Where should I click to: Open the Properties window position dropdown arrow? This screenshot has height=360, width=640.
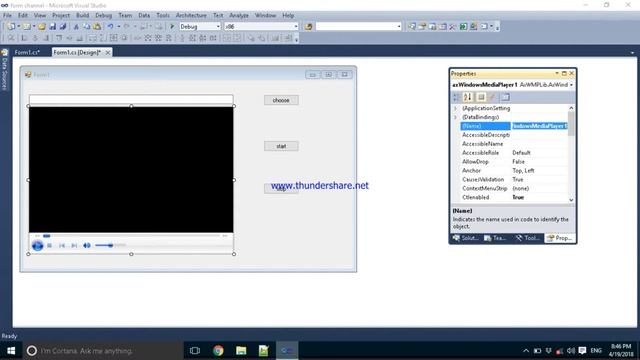click(557, 73)
